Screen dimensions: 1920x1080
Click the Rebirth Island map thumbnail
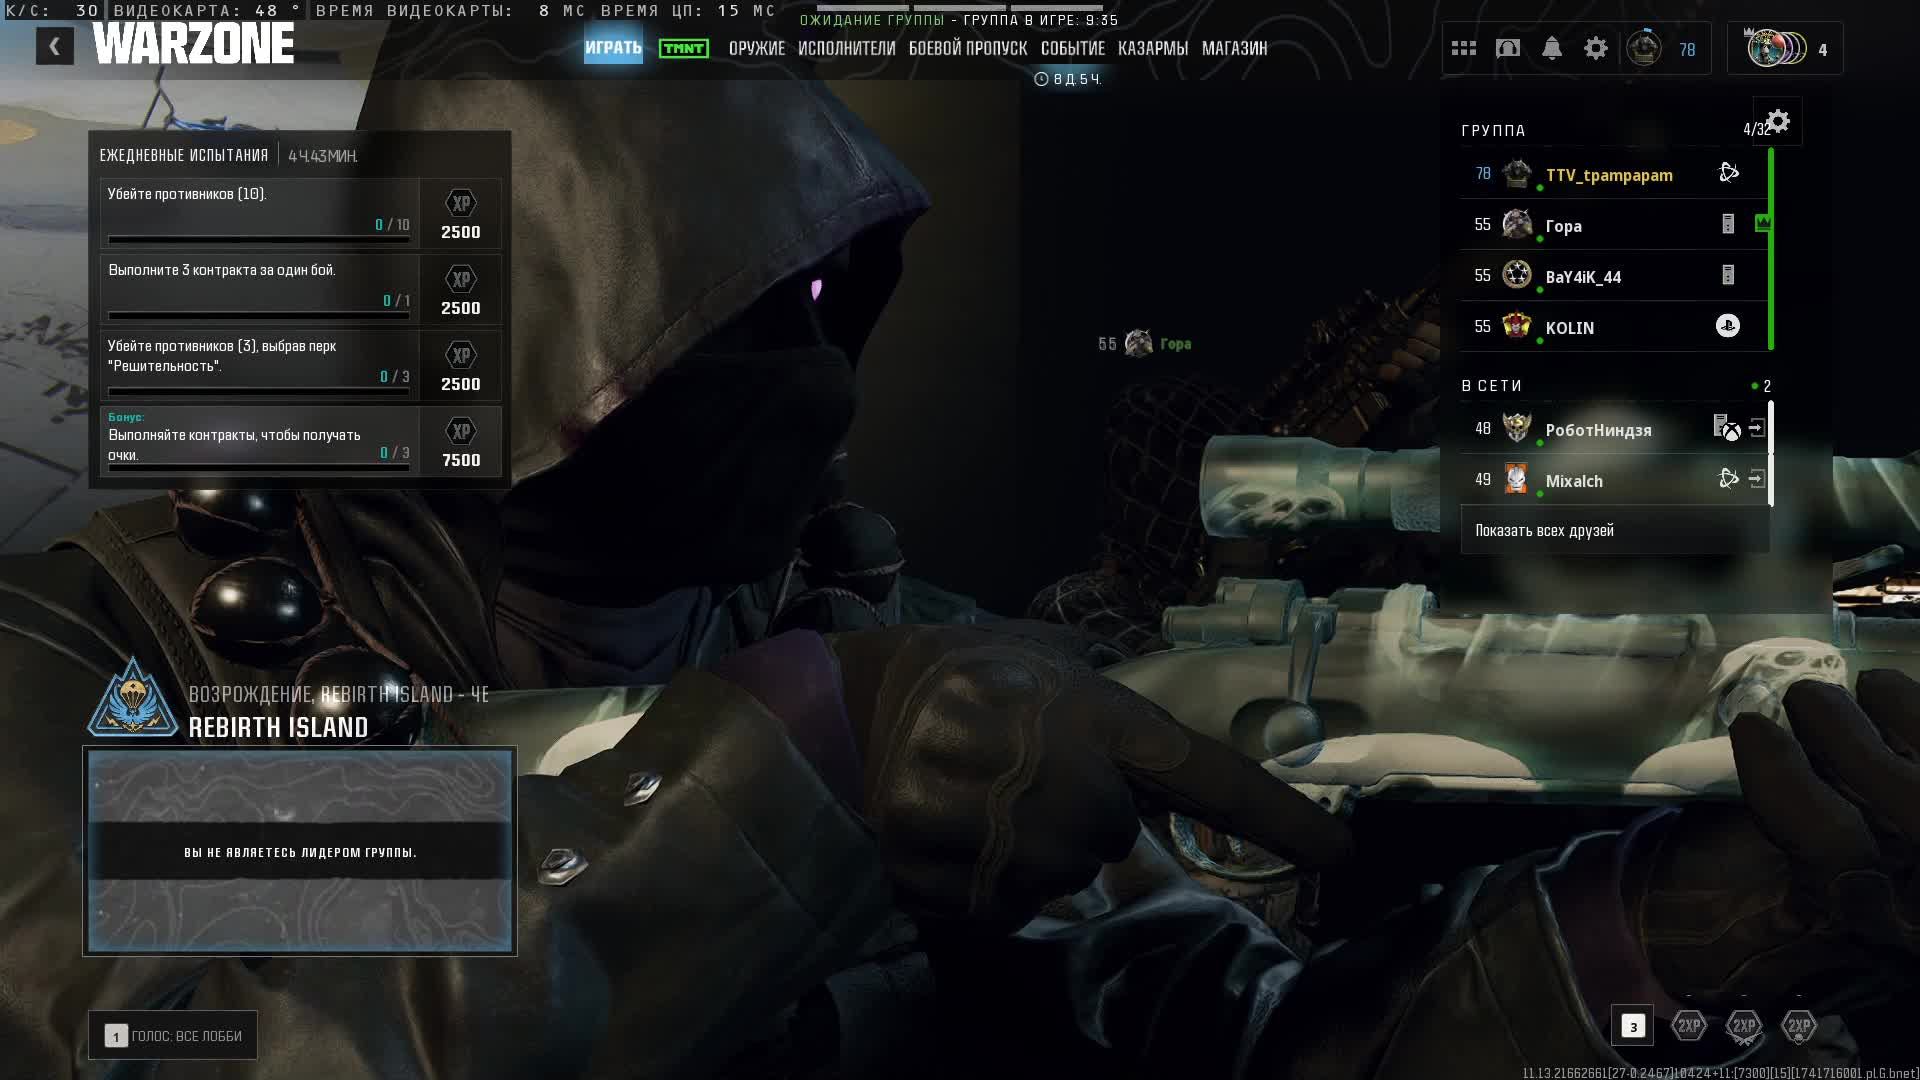pyautogui.click(x=300, y=851)
